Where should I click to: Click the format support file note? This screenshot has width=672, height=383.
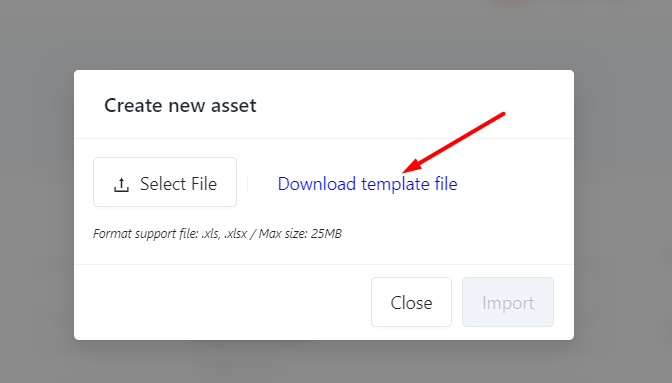217,233
